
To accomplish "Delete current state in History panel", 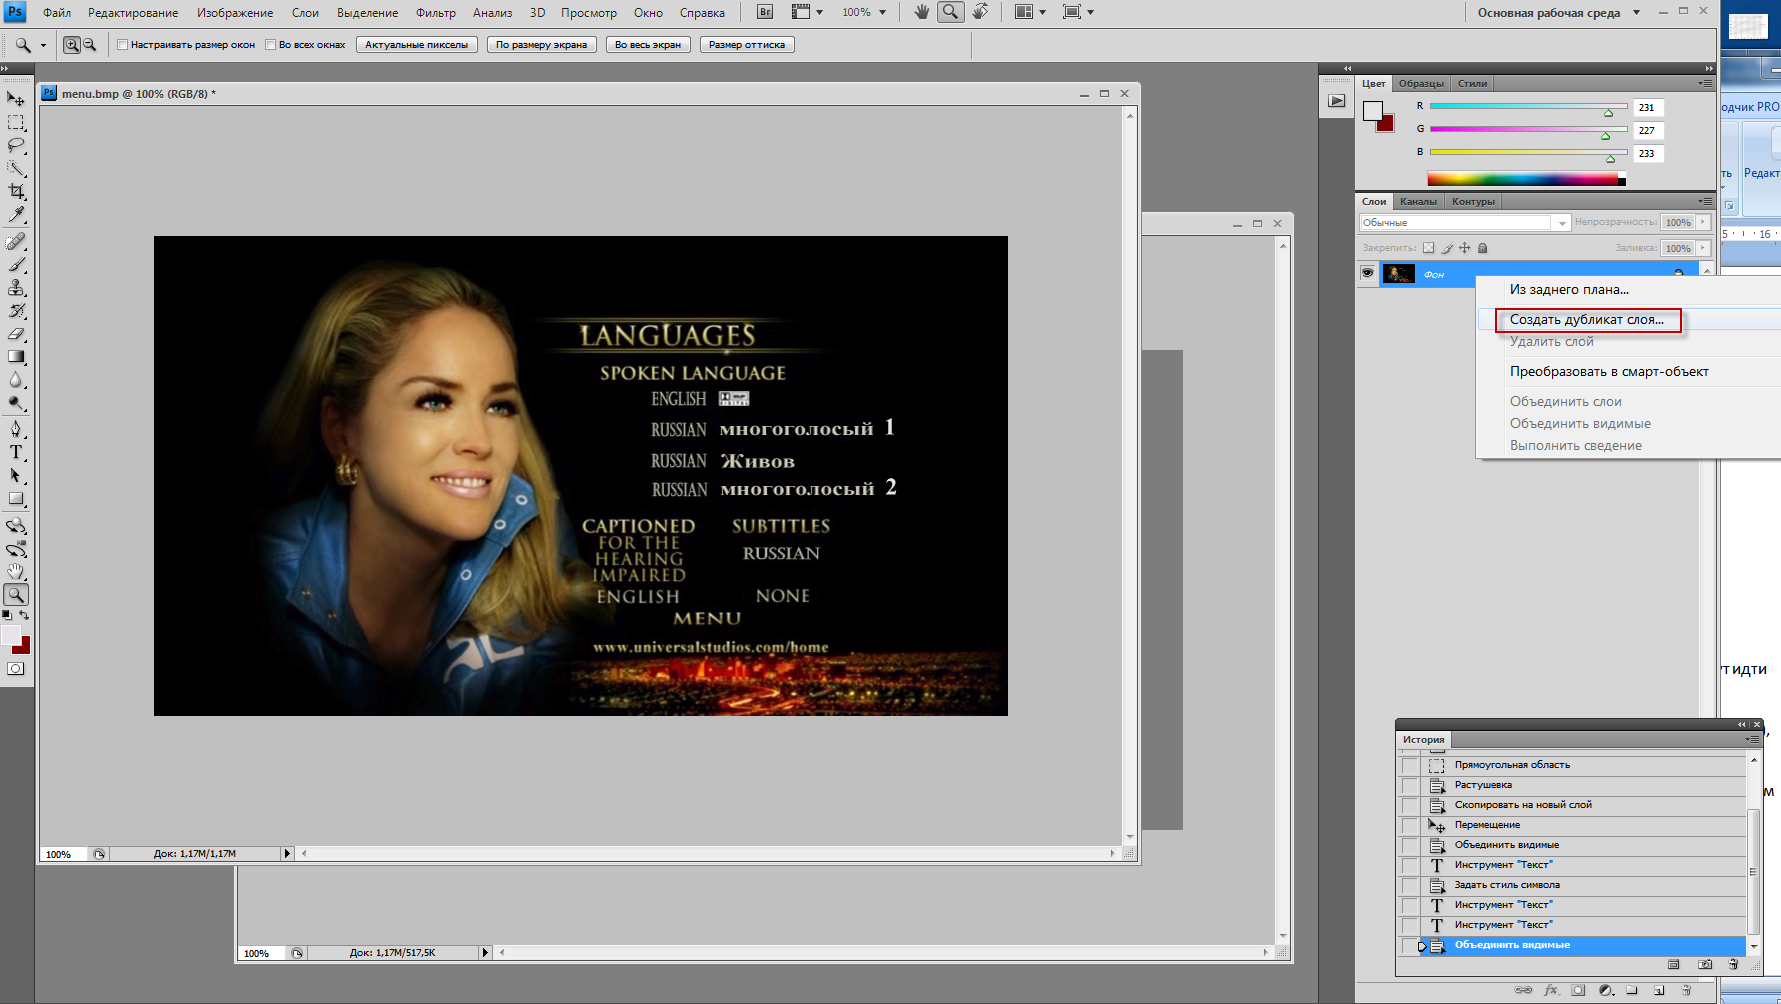I will pyautogui.click(x=1733, y=965).
